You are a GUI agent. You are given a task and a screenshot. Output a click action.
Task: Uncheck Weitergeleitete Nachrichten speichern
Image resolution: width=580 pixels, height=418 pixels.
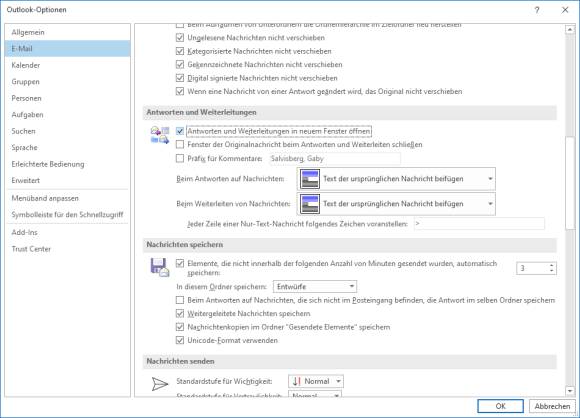[x=180, y=314]
